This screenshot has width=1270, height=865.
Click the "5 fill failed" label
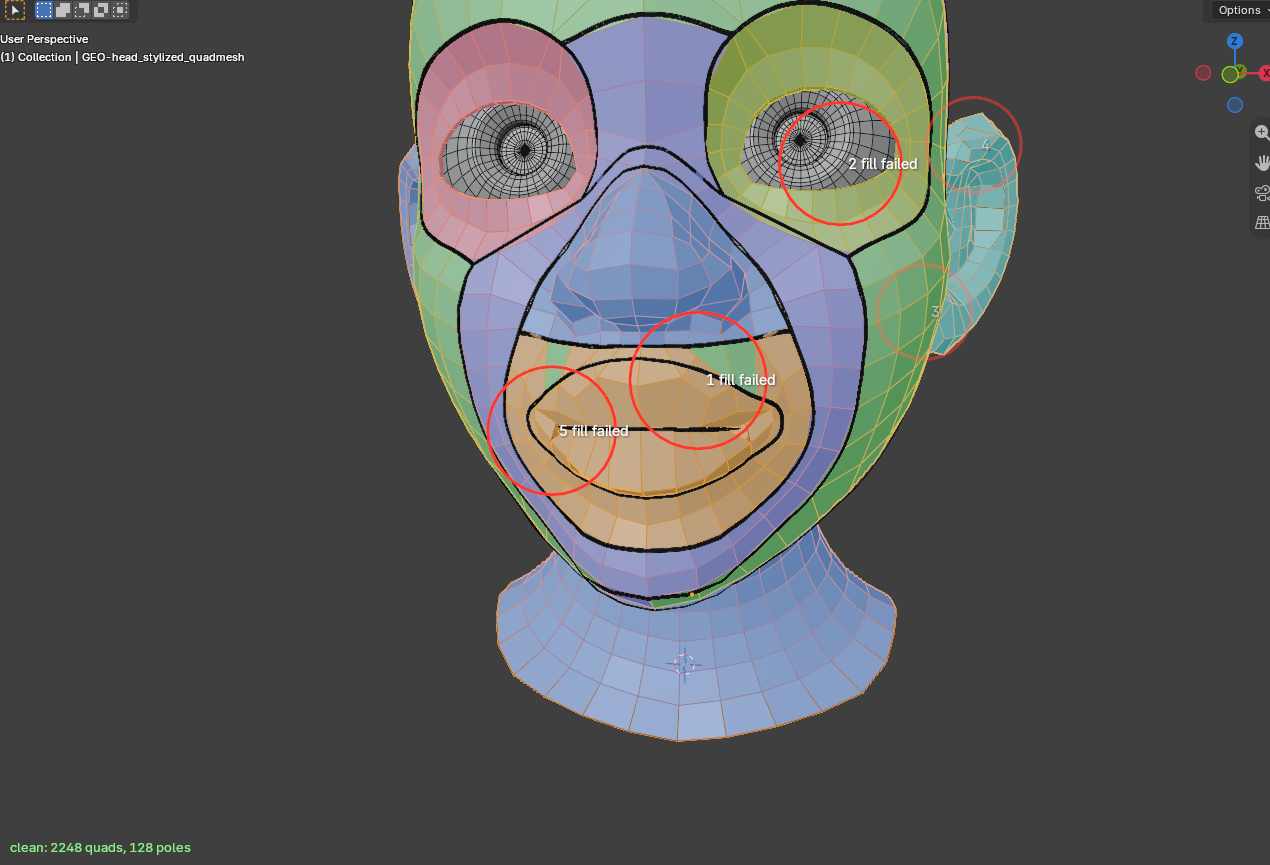[593, 431]
